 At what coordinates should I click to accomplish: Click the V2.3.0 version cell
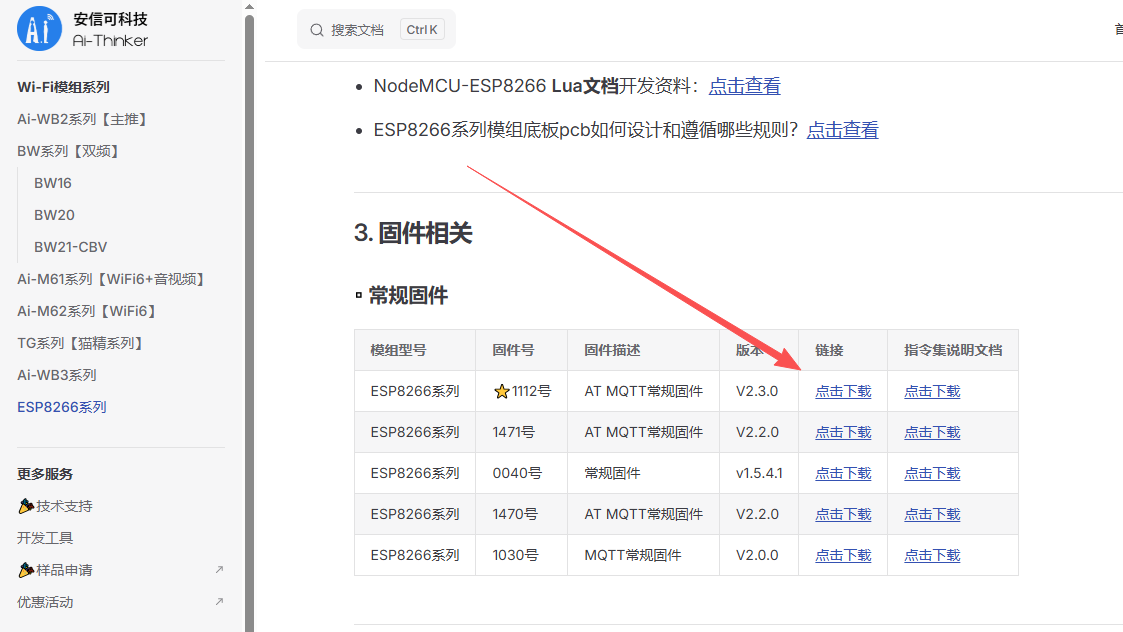[757, 391]
